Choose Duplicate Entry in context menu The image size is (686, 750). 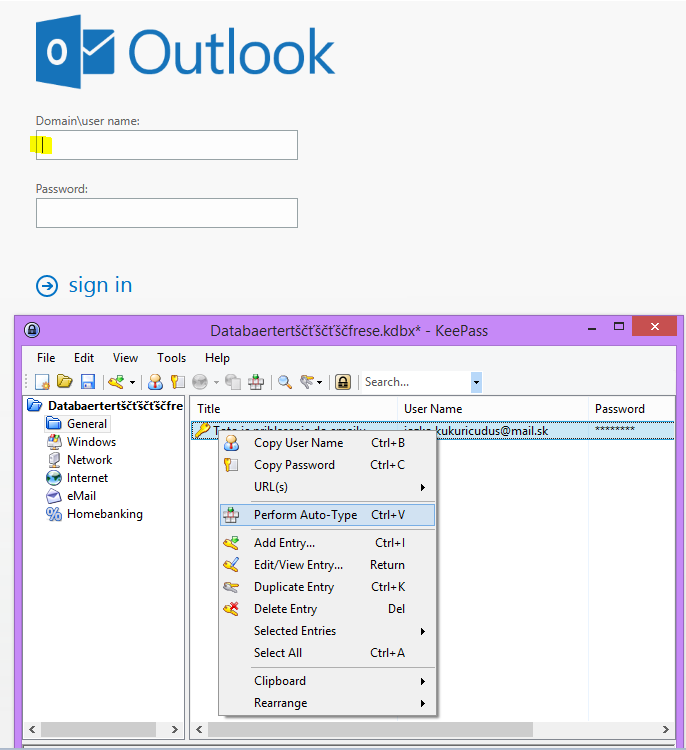(x=327, y=587)
